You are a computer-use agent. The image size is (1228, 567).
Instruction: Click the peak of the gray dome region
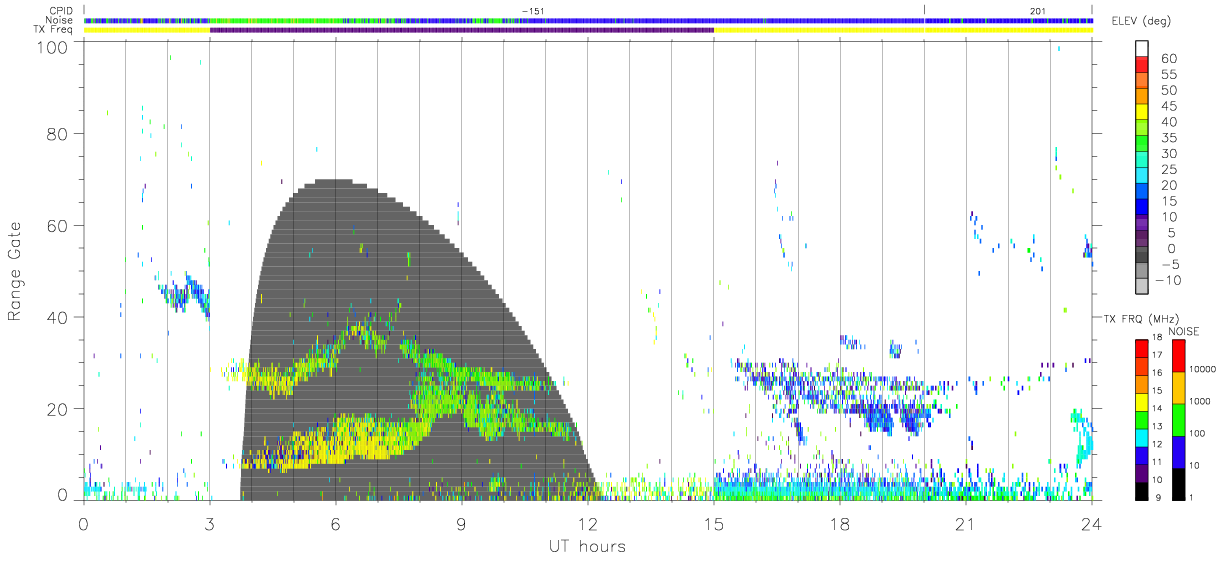click(334, 183)
